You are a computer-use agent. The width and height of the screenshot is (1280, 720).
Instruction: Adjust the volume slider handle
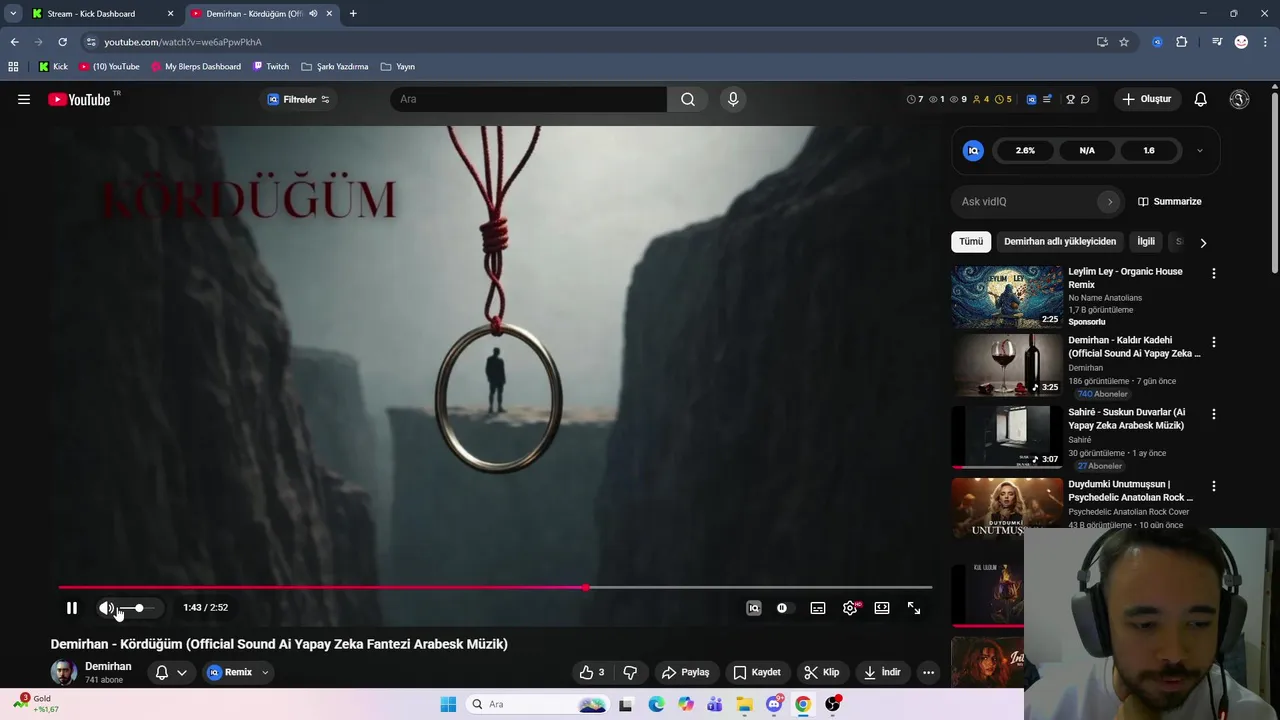click(x=139, y=608)
